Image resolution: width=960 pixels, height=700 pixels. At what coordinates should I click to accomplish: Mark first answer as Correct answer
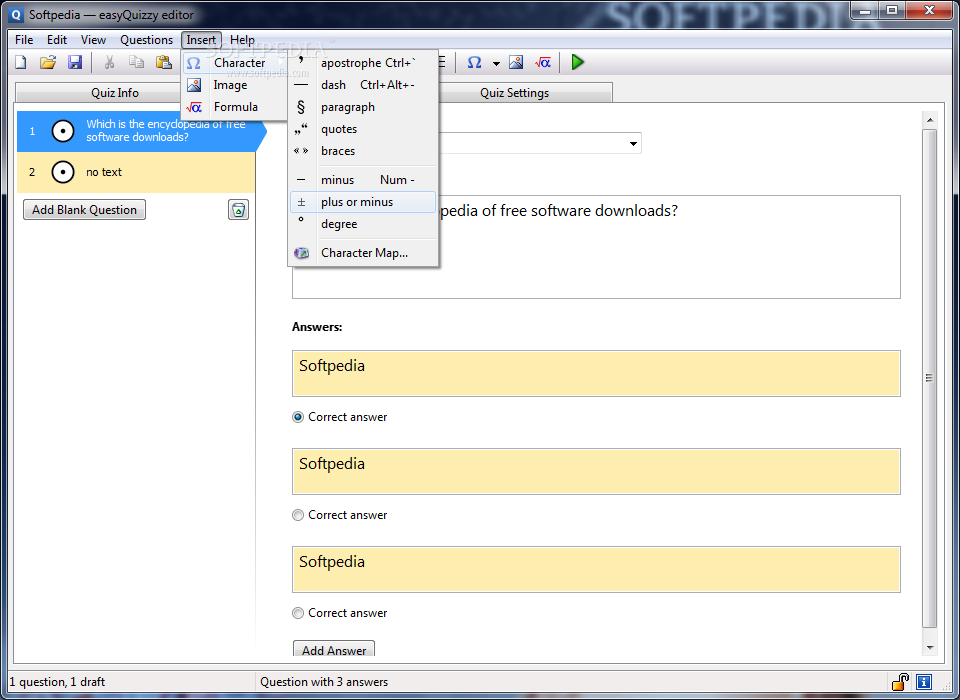340,417
